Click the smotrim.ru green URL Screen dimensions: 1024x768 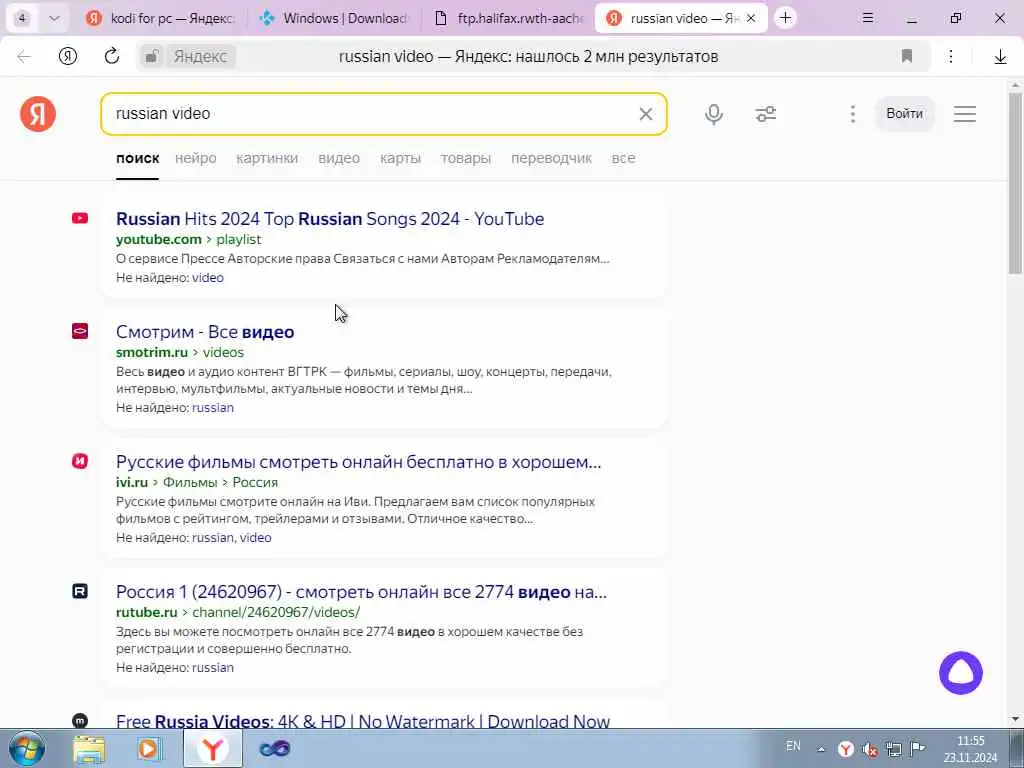click(x=152, y=352)
